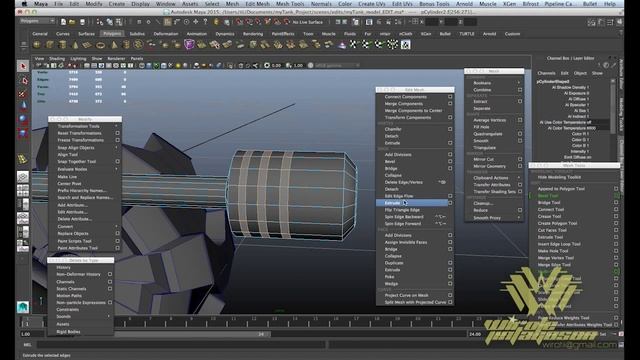Open option box for Non-Deformer History
Image resolution: width=640 pixels, height=360 pixels.
[110, 274]
